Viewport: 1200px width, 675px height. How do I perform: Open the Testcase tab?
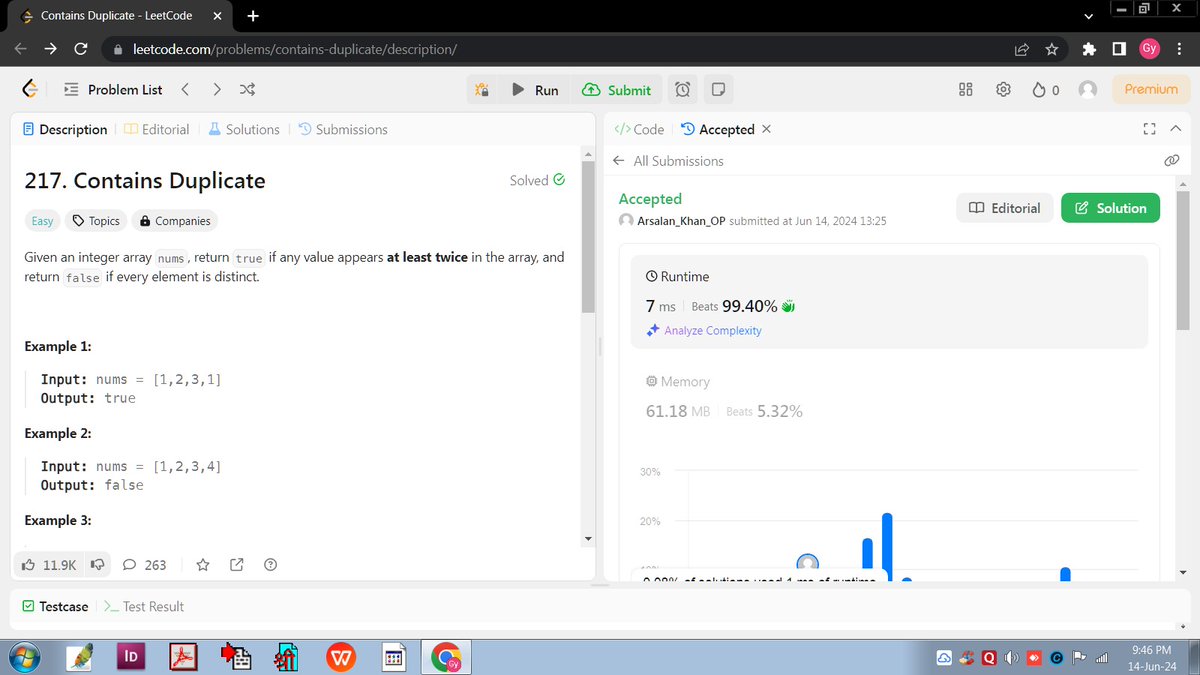[x=55, y=606]
